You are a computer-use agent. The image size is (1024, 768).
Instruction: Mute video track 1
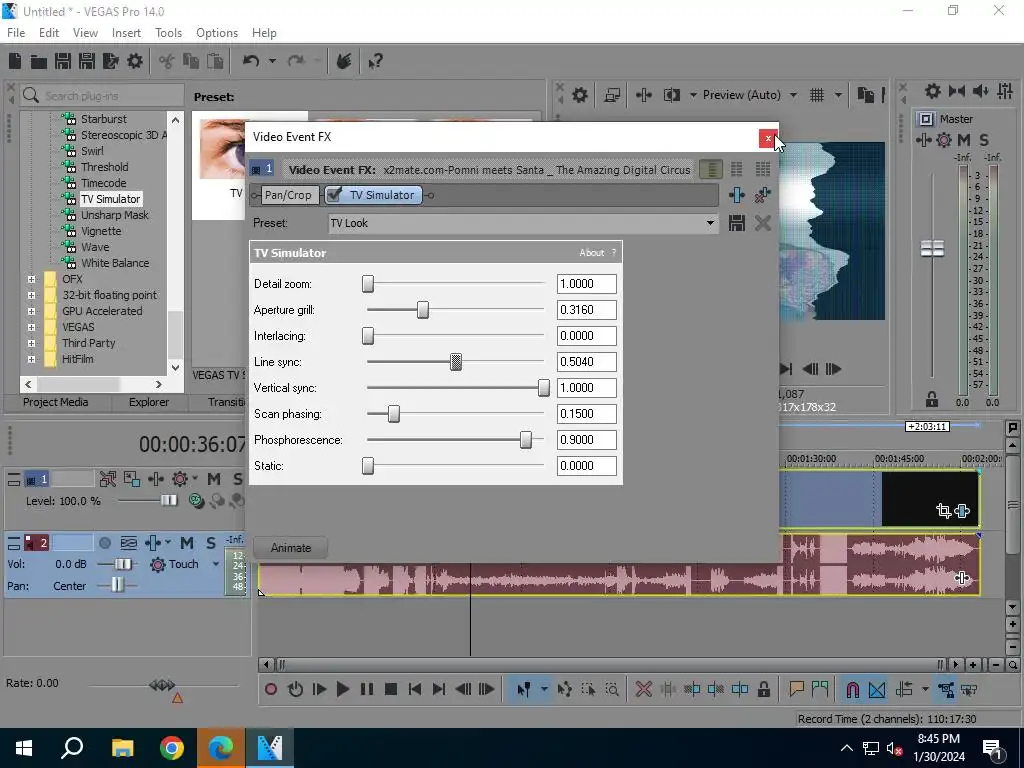point(214,479)
